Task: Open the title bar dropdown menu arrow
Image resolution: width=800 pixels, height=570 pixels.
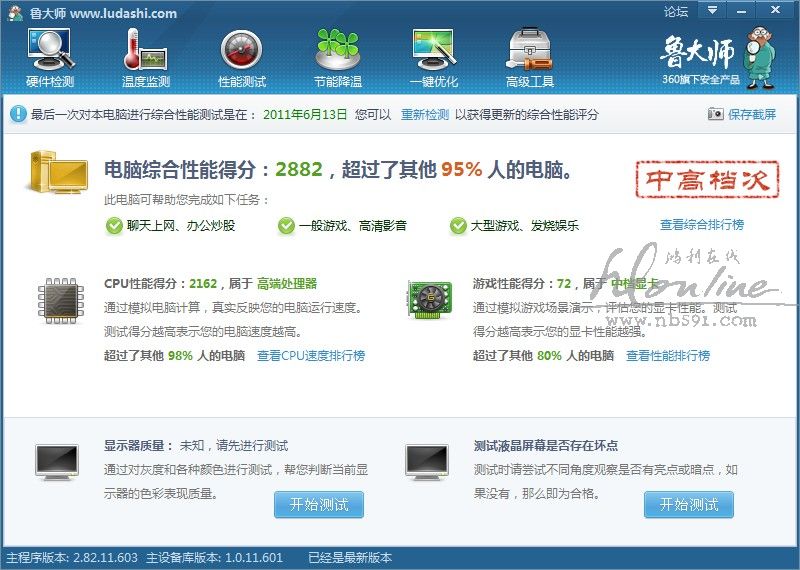Action: click(712, 10)
